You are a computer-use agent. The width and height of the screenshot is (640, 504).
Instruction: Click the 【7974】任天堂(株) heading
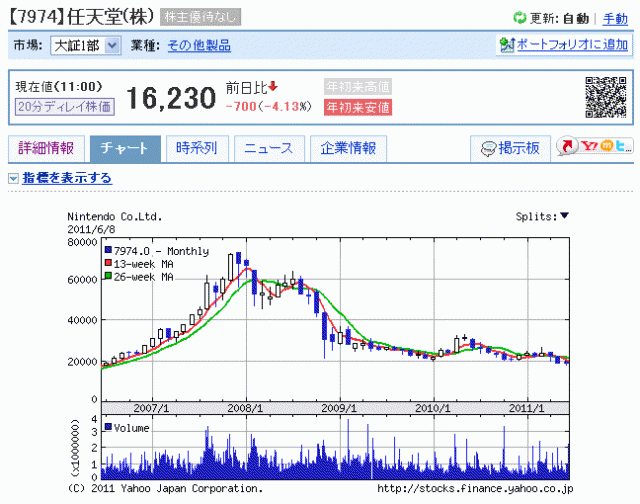[x=82, y=17]
